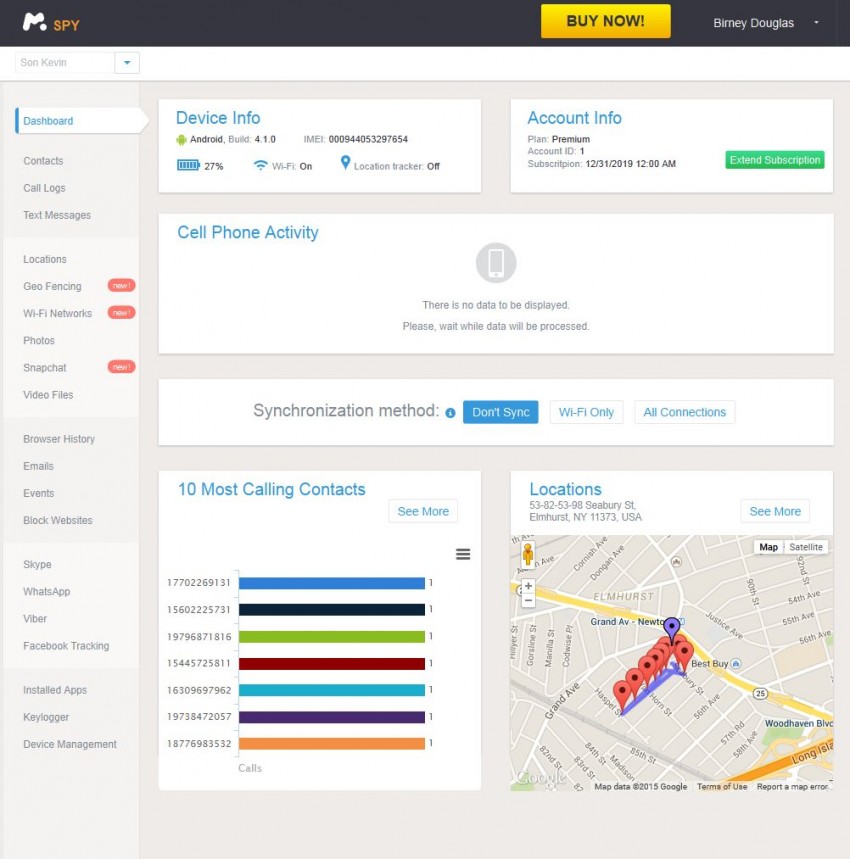Click the battery level icon
This screenshot has height=859, width=850.
click(188, 165)
